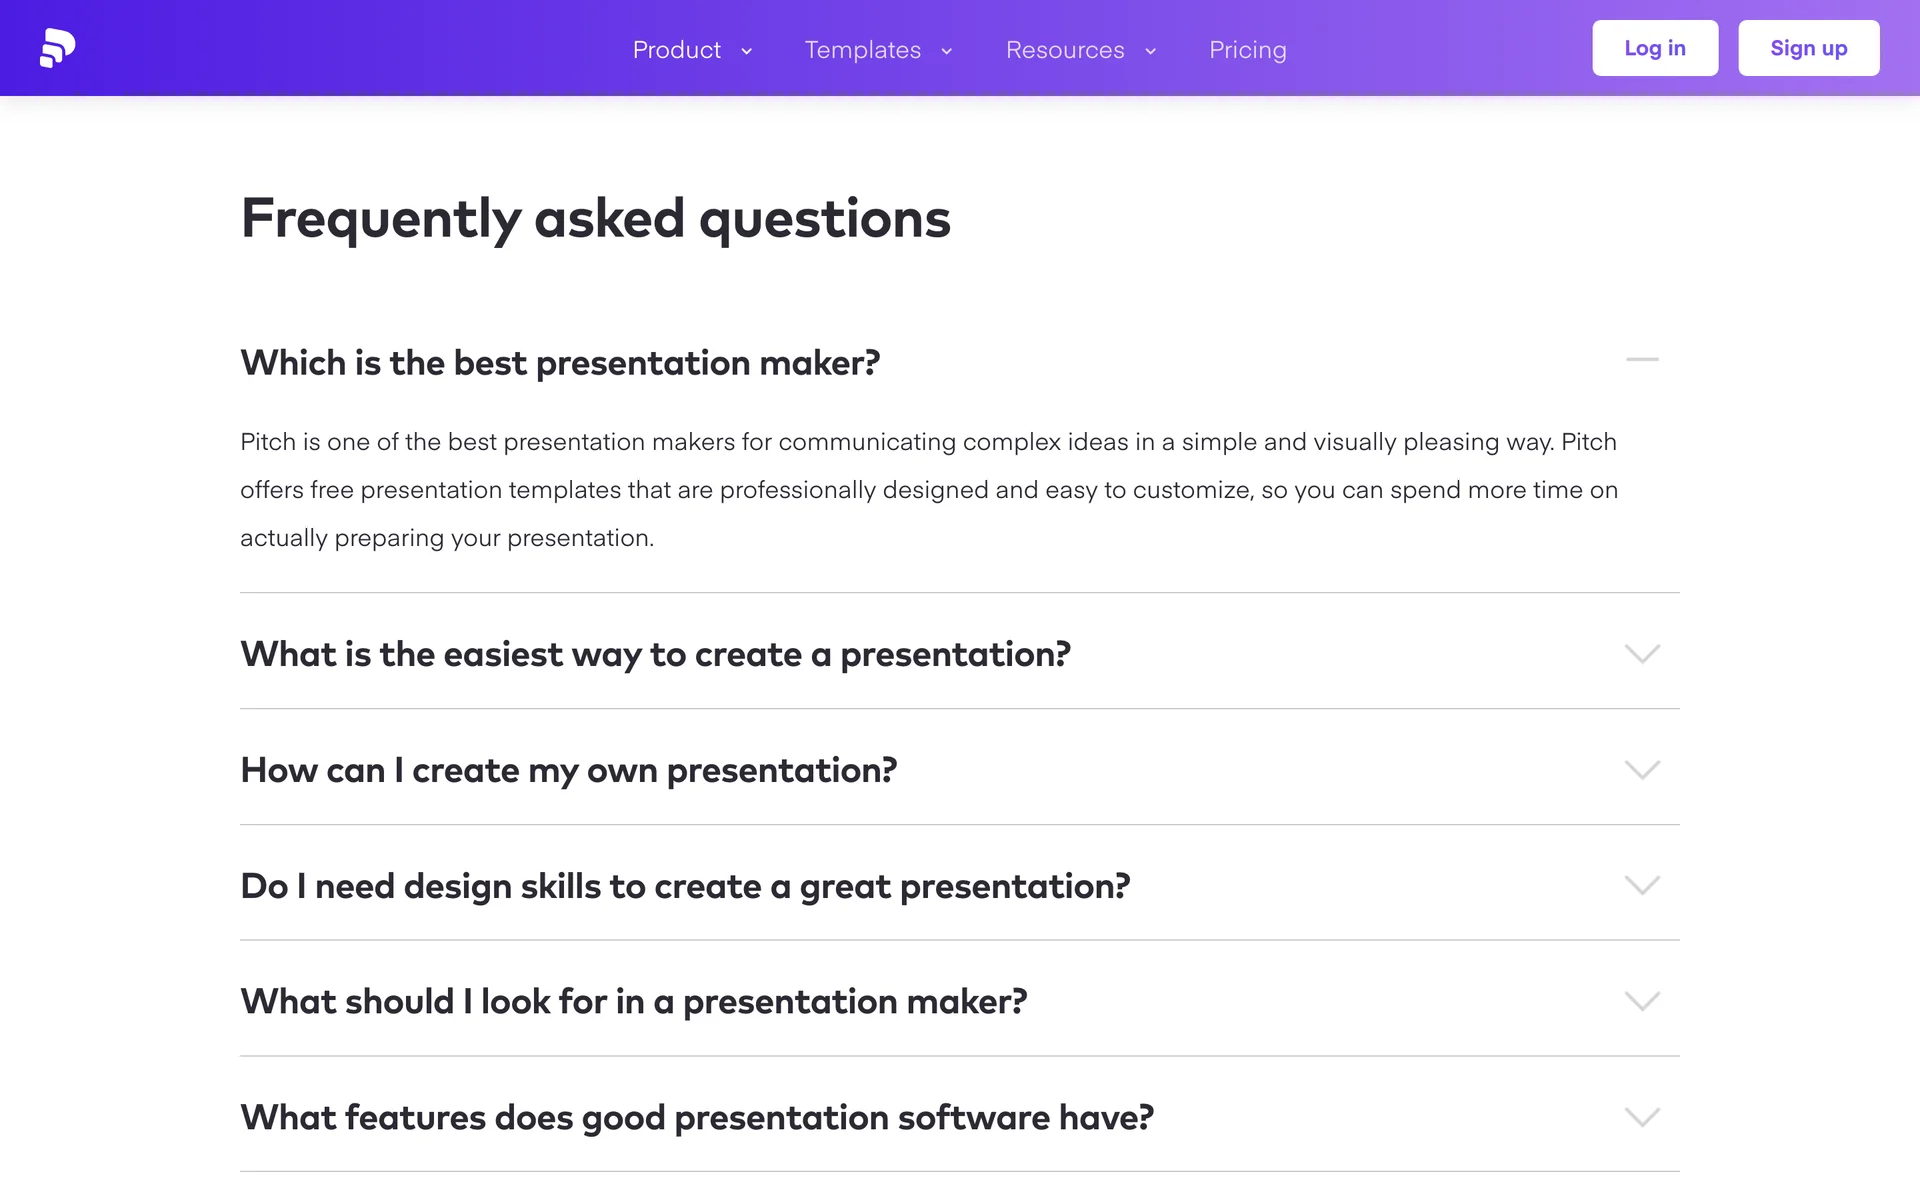Expand "Do I need design skills" question text
This screenshot has height=1200, width=1920.
(685, 886)
